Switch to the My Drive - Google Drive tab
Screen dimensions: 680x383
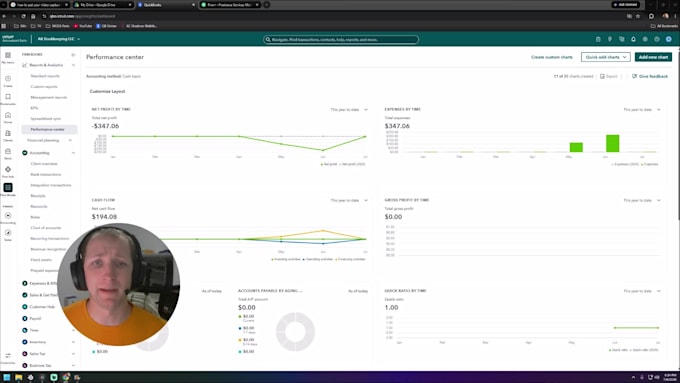(x=102, y=5)
